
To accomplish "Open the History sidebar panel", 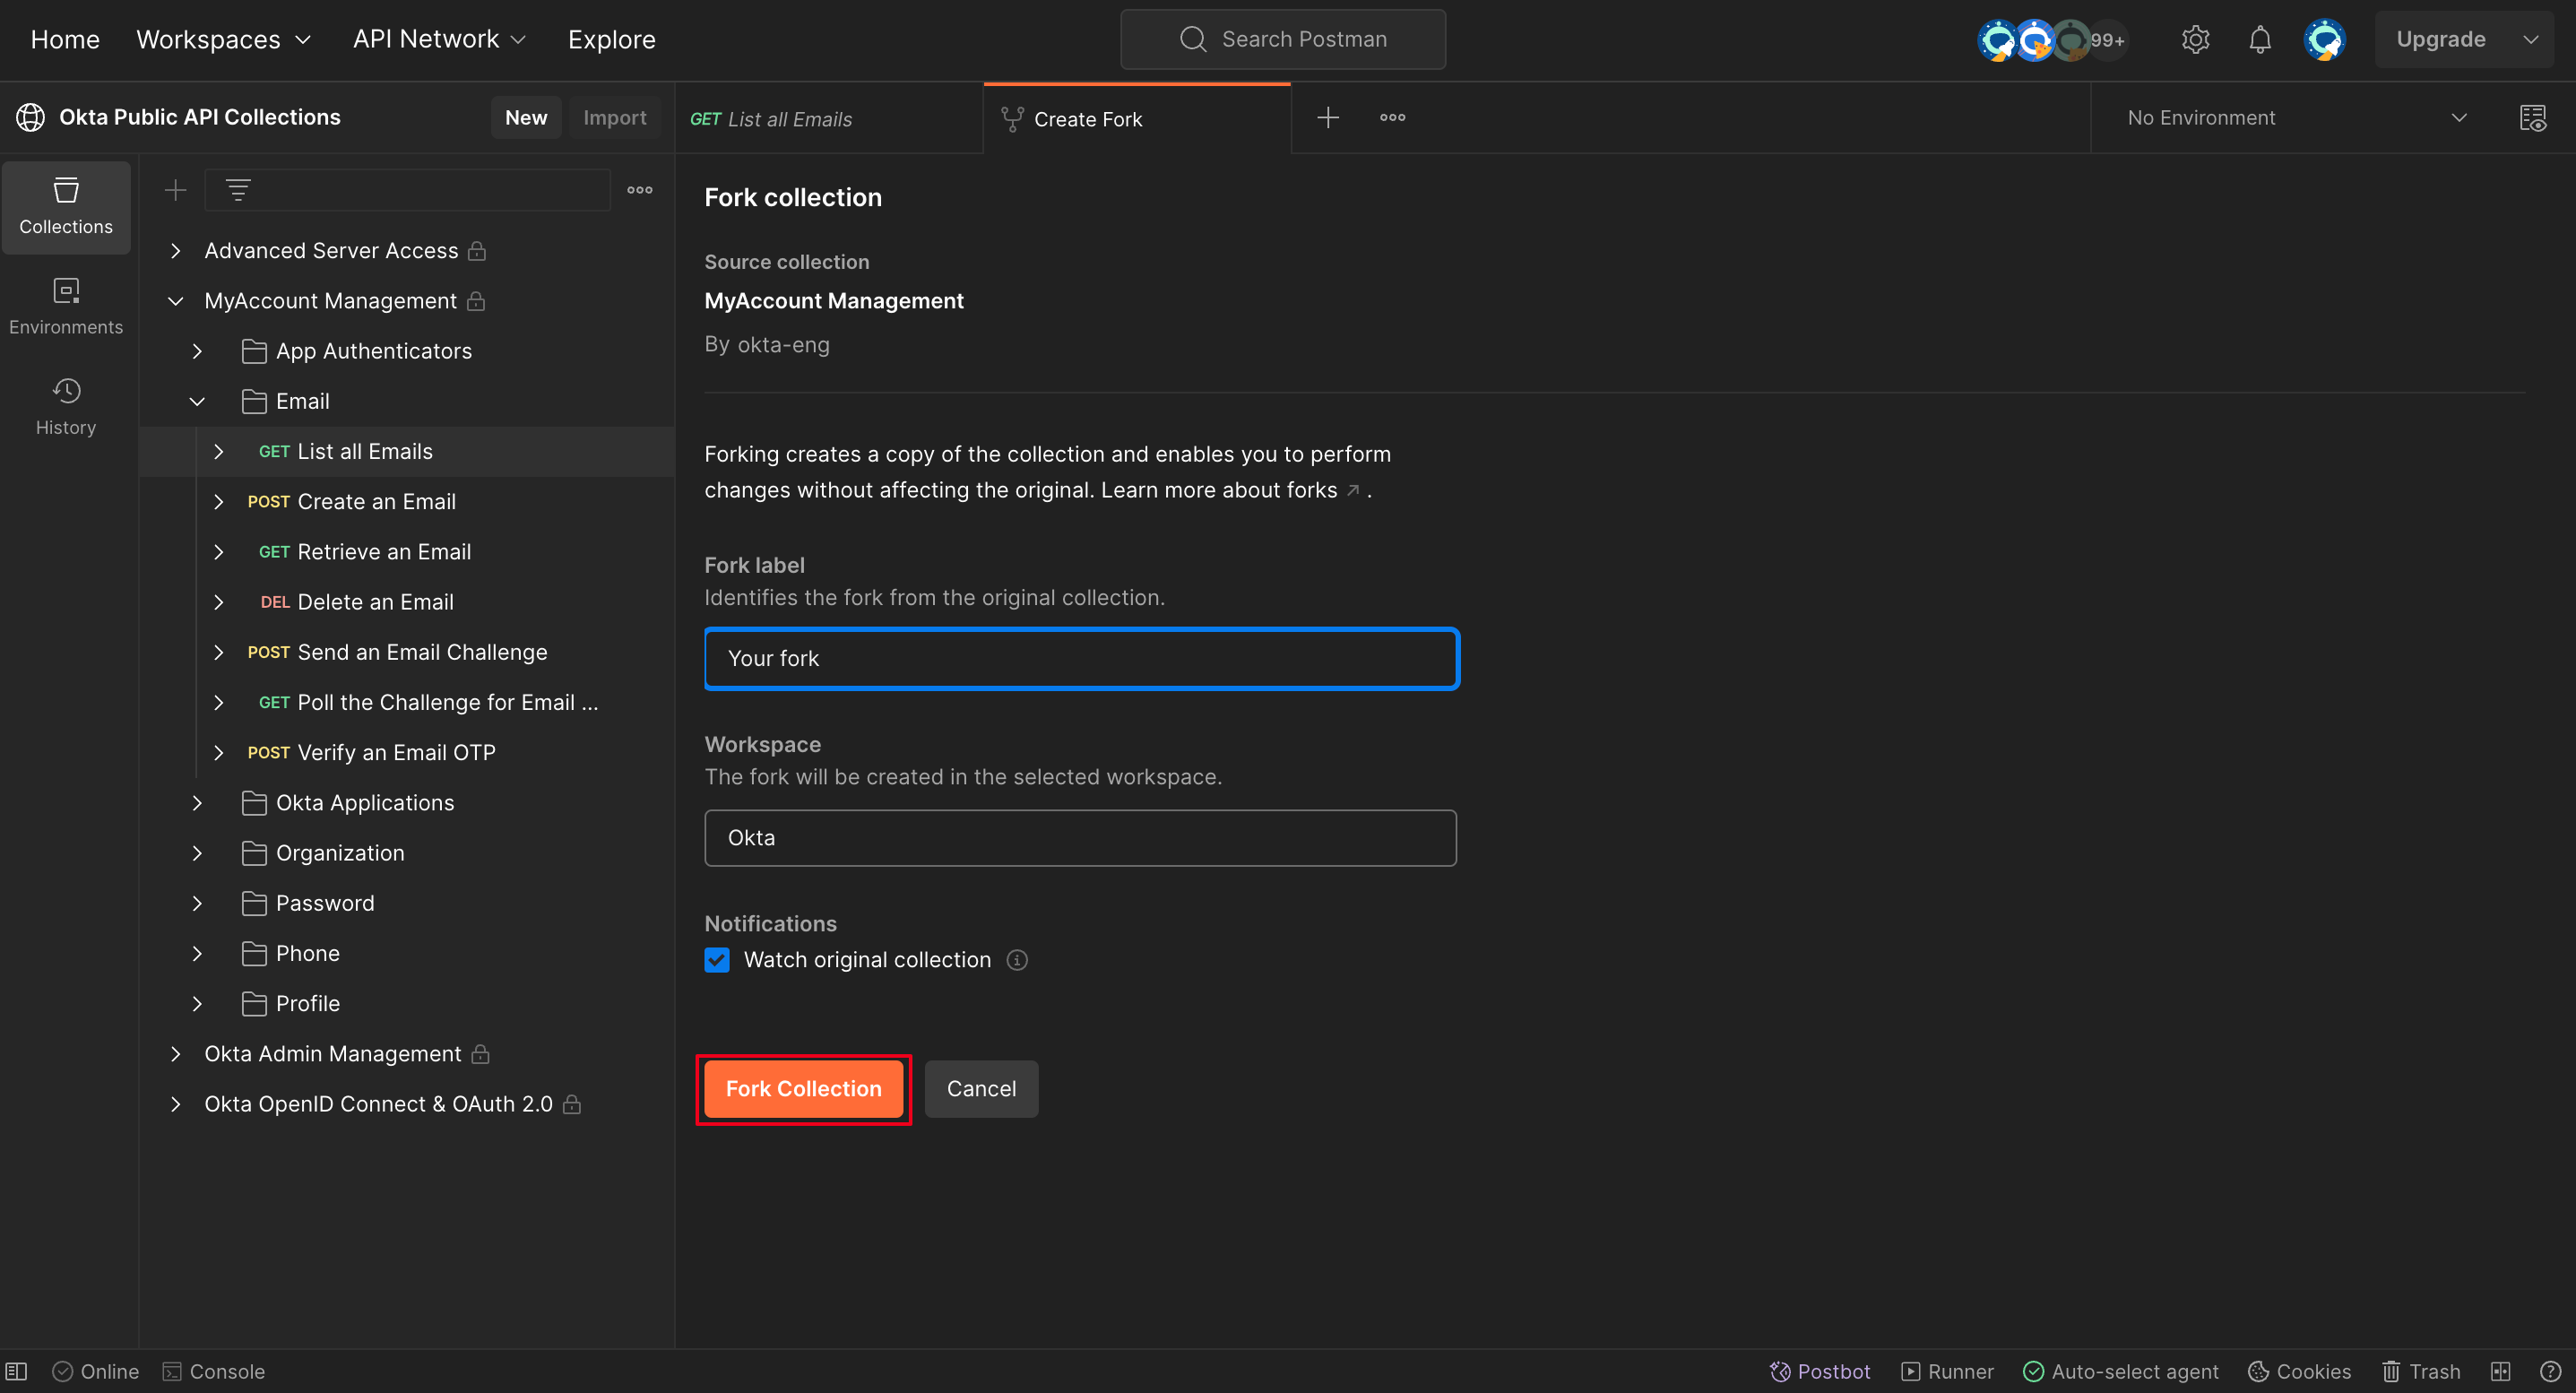I will coord(66,407).
